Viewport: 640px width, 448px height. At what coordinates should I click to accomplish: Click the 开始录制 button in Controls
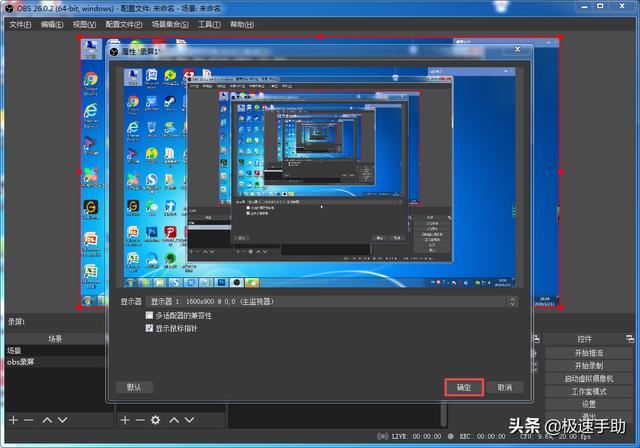(588, 365)
